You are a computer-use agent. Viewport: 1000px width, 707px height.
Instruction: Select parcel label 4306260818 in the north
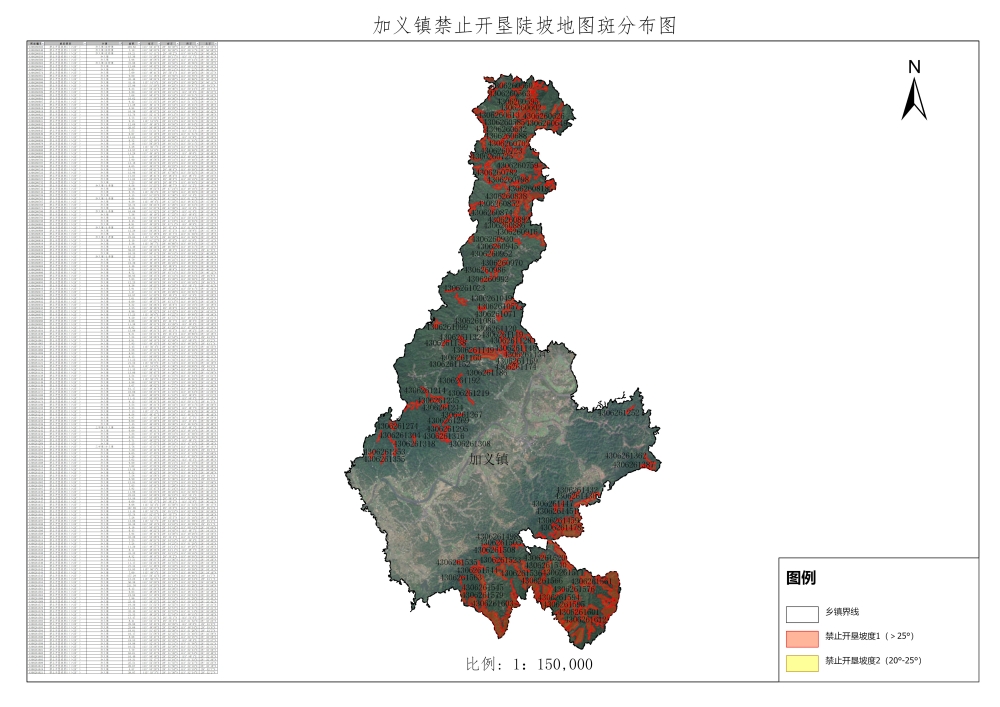click(x=528, y=188)
